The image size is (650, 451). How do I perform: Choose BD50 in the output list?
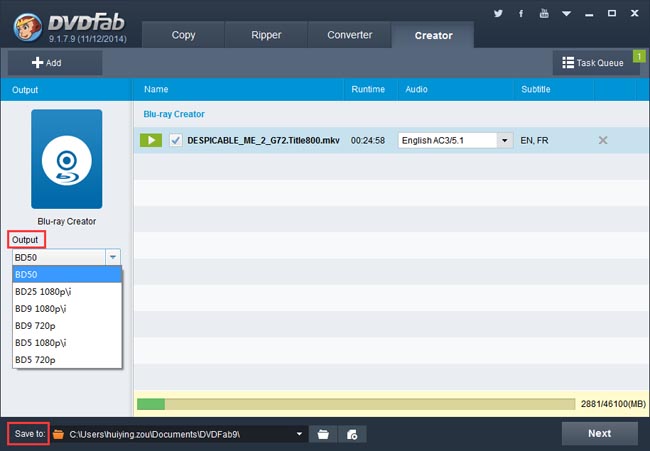(67, 274)
